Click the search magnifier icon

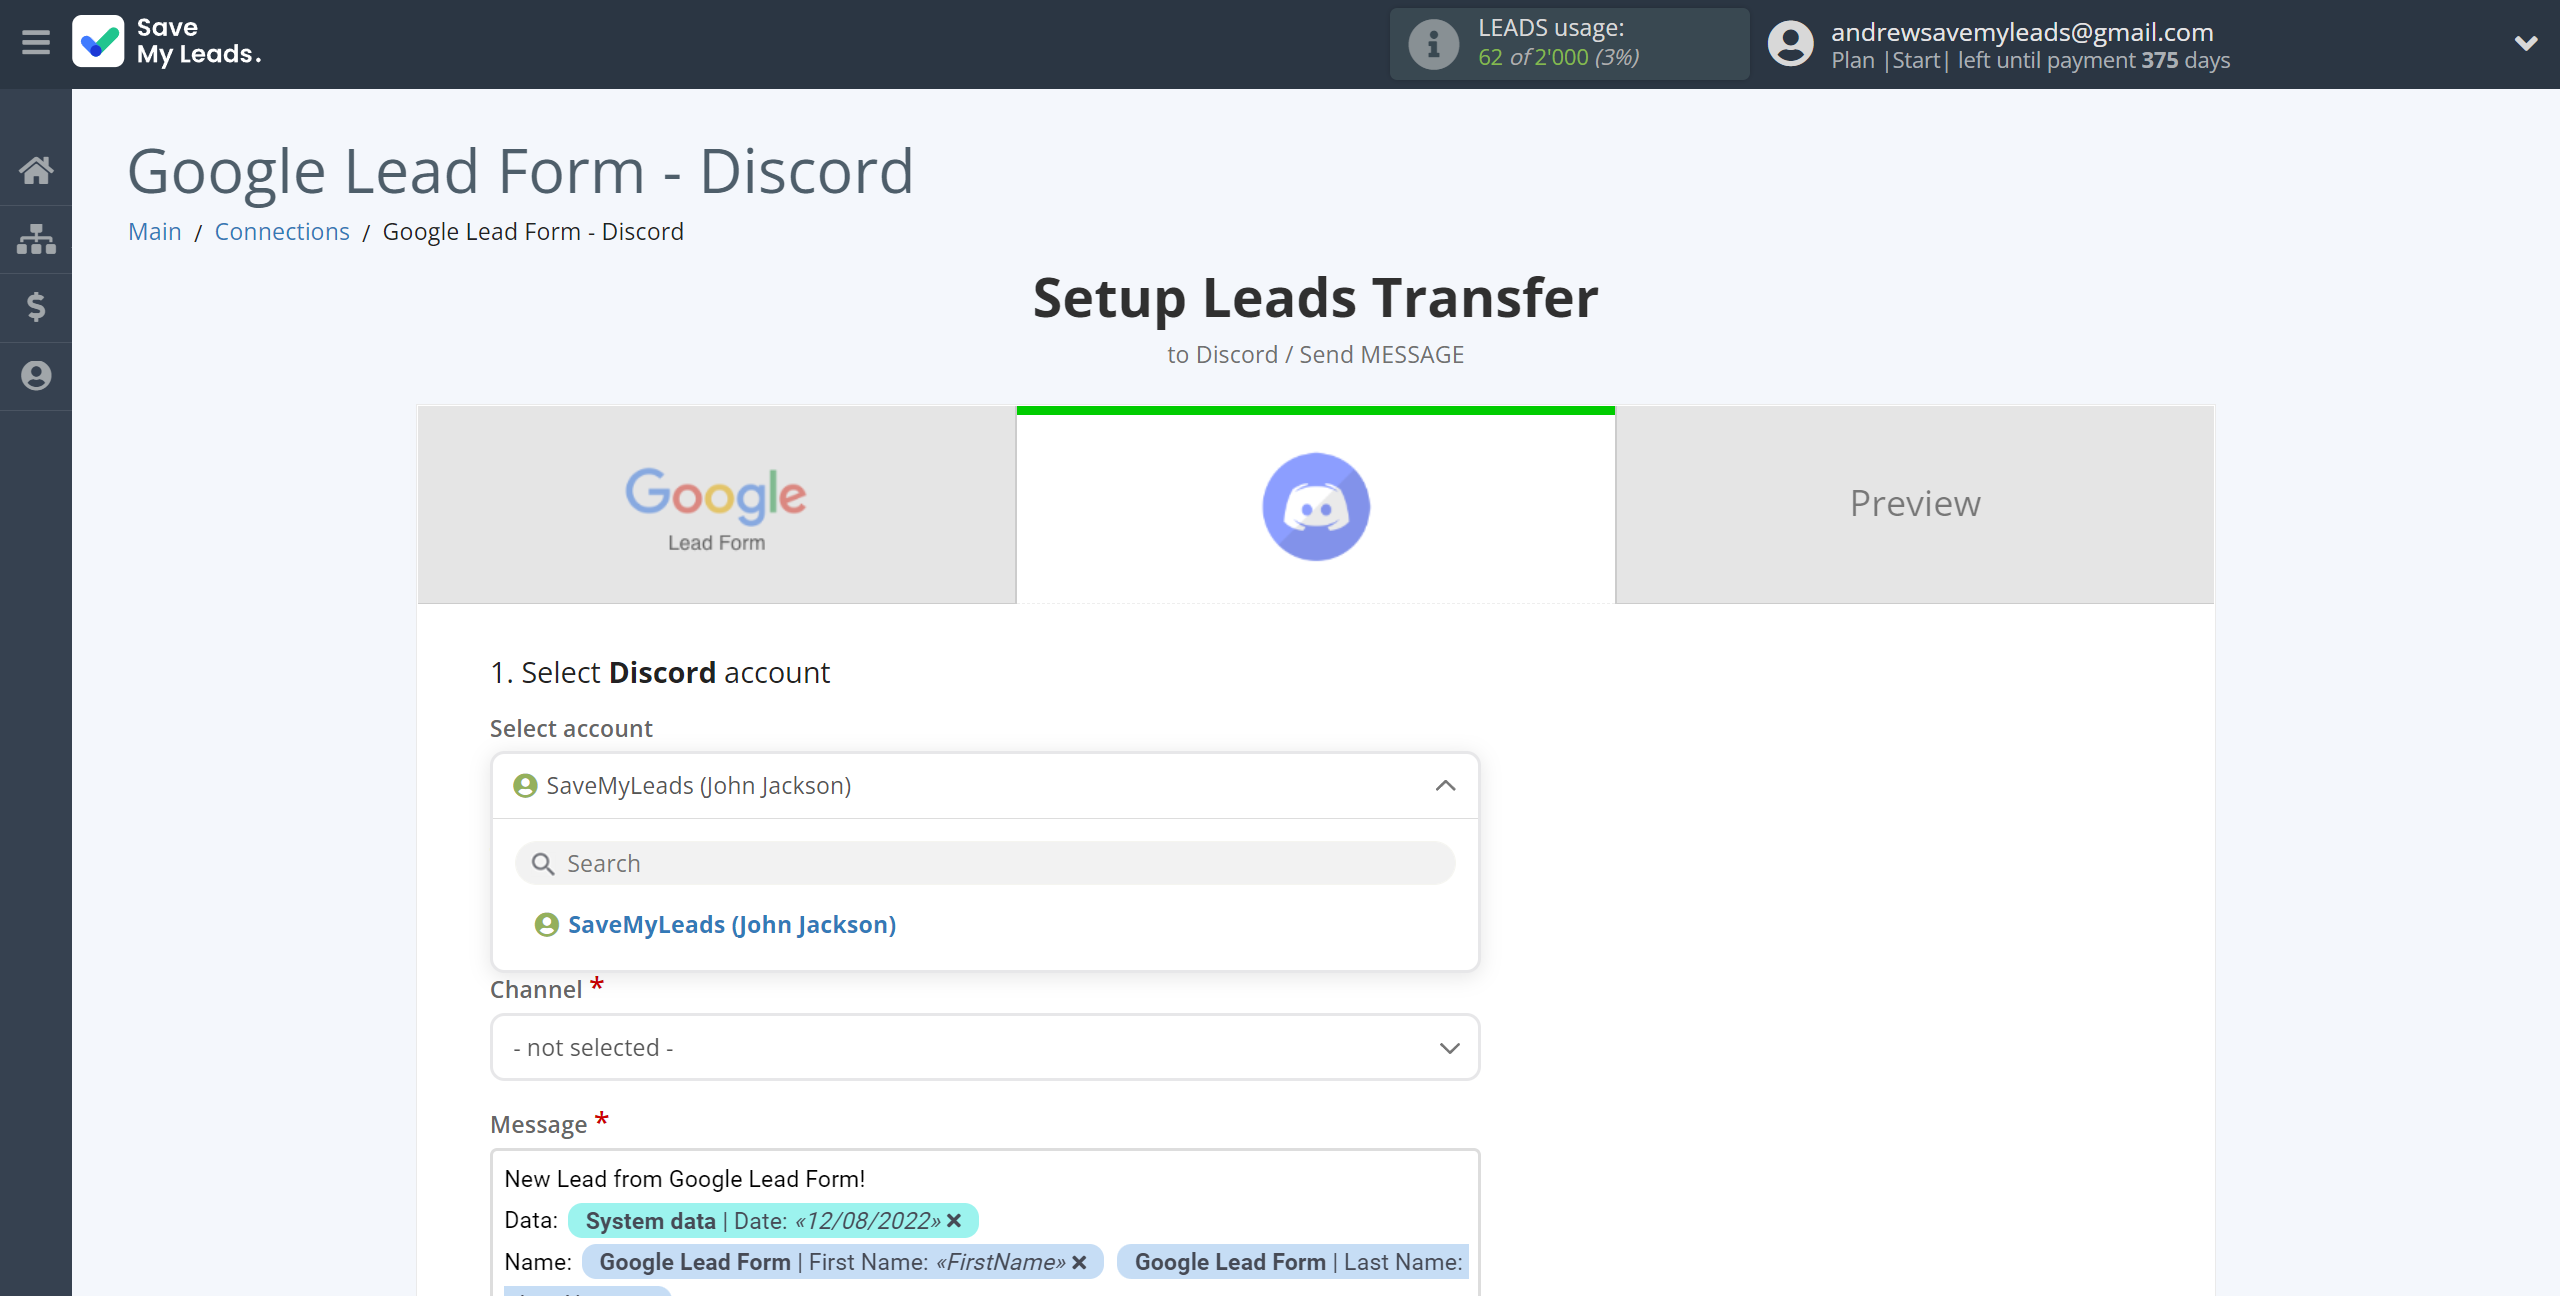tap(543, 864)
